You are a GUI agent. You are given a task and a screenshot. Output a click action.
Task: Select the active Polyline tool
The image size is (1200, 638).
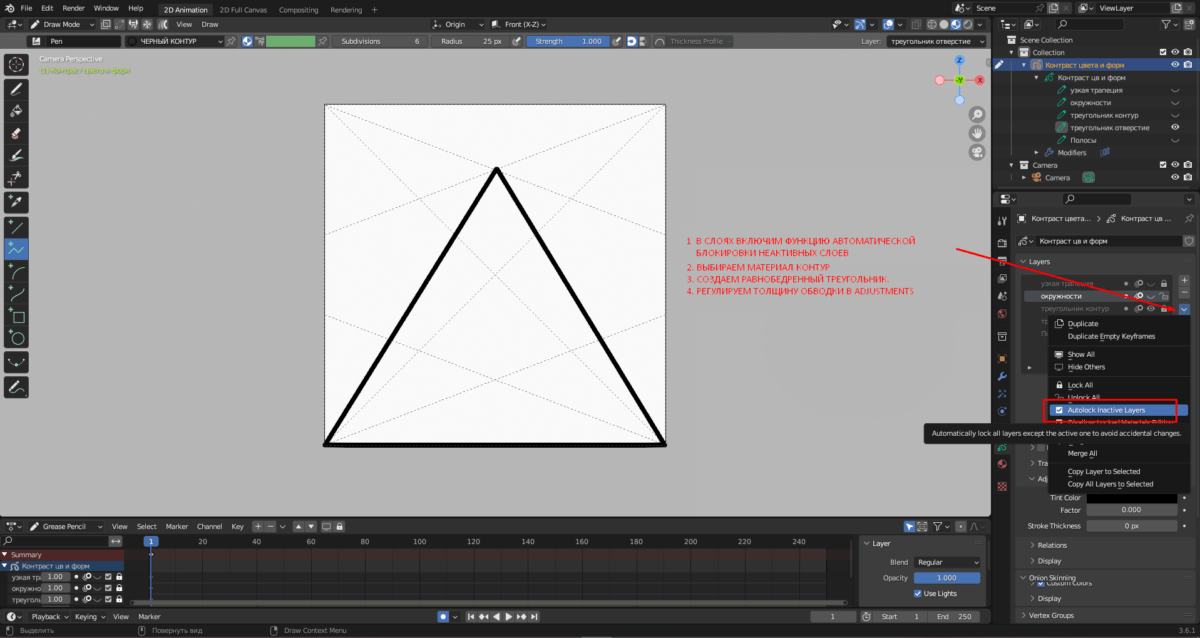16,249
